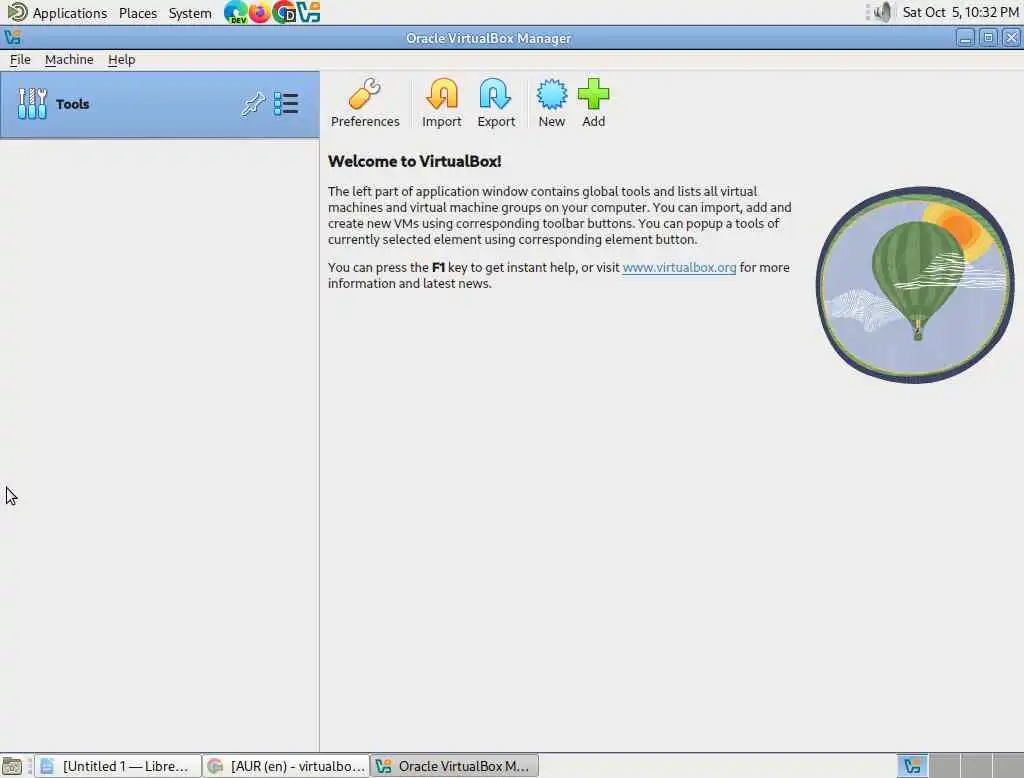
Task: Click the volume speaker icon
Action: coord(882,12)
